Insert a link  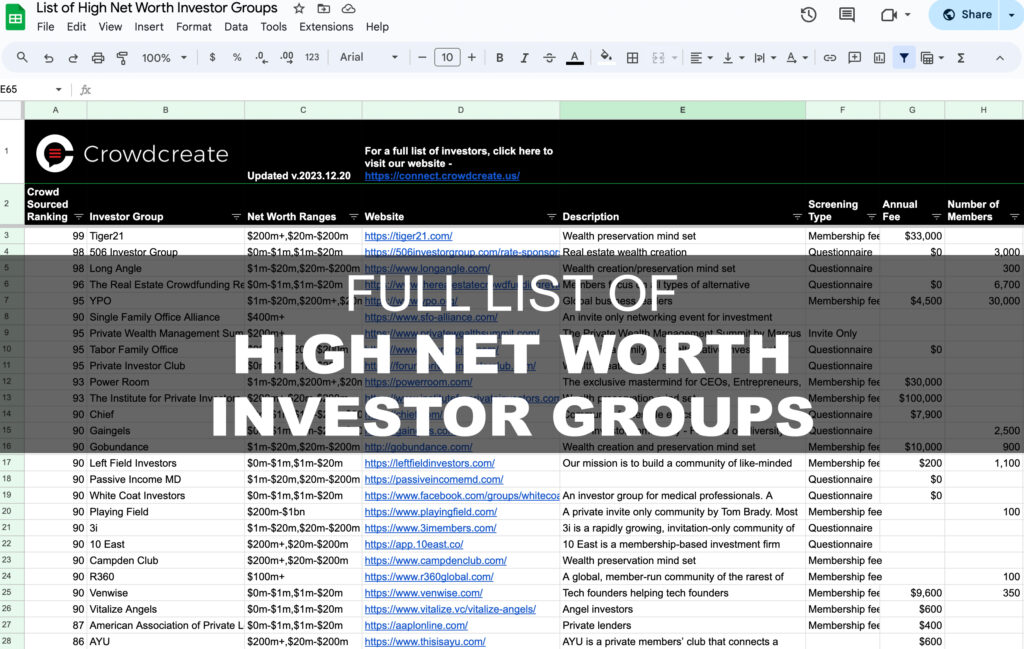pyautogui.click(x=829, y=58)
